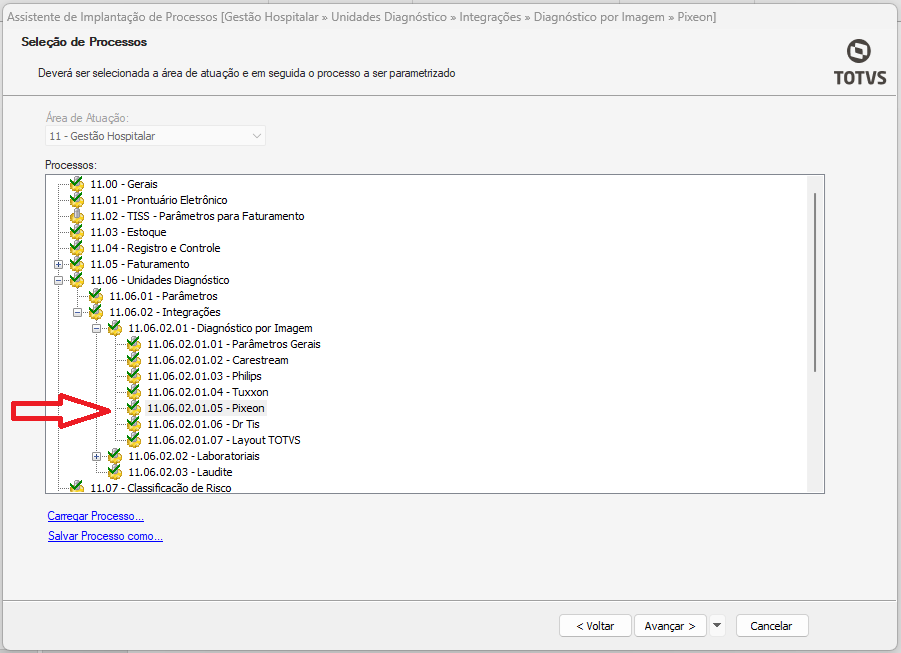Click the Pixeon process icon
Screen dimensions: 901x653
tap(133, 408)
